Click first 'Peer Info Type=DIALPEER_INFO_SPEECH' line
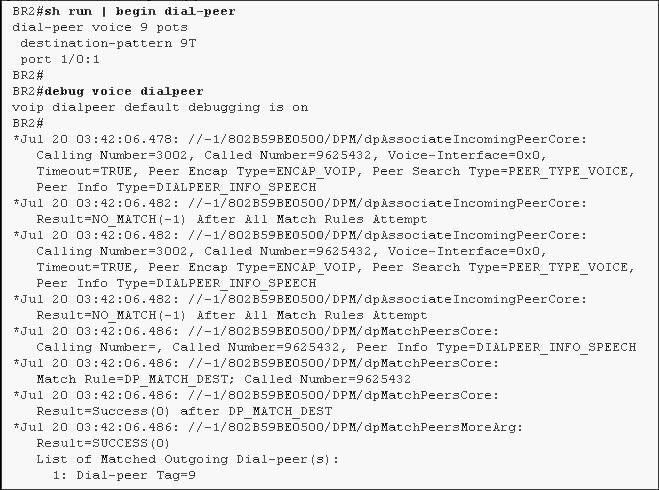Viewport: 659px width, 490px height. click(176, 187)
